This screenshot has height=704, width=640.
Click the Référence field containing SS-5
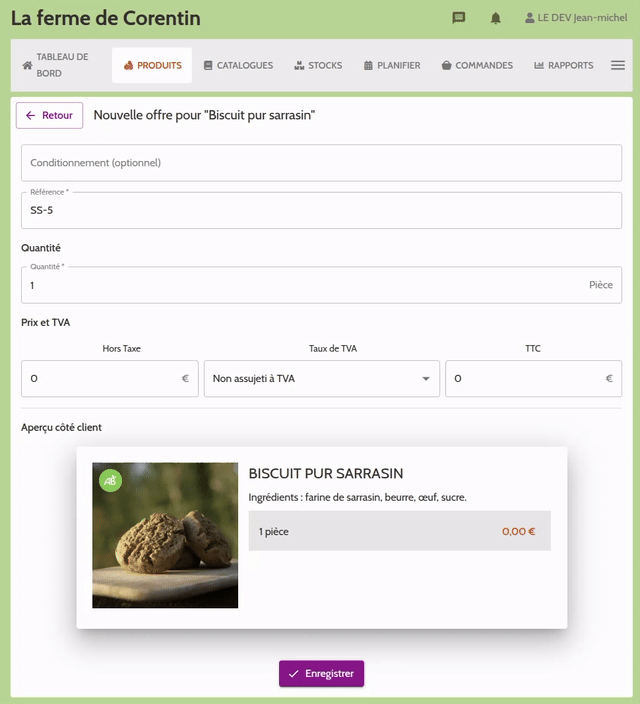[x=321, y=210]
